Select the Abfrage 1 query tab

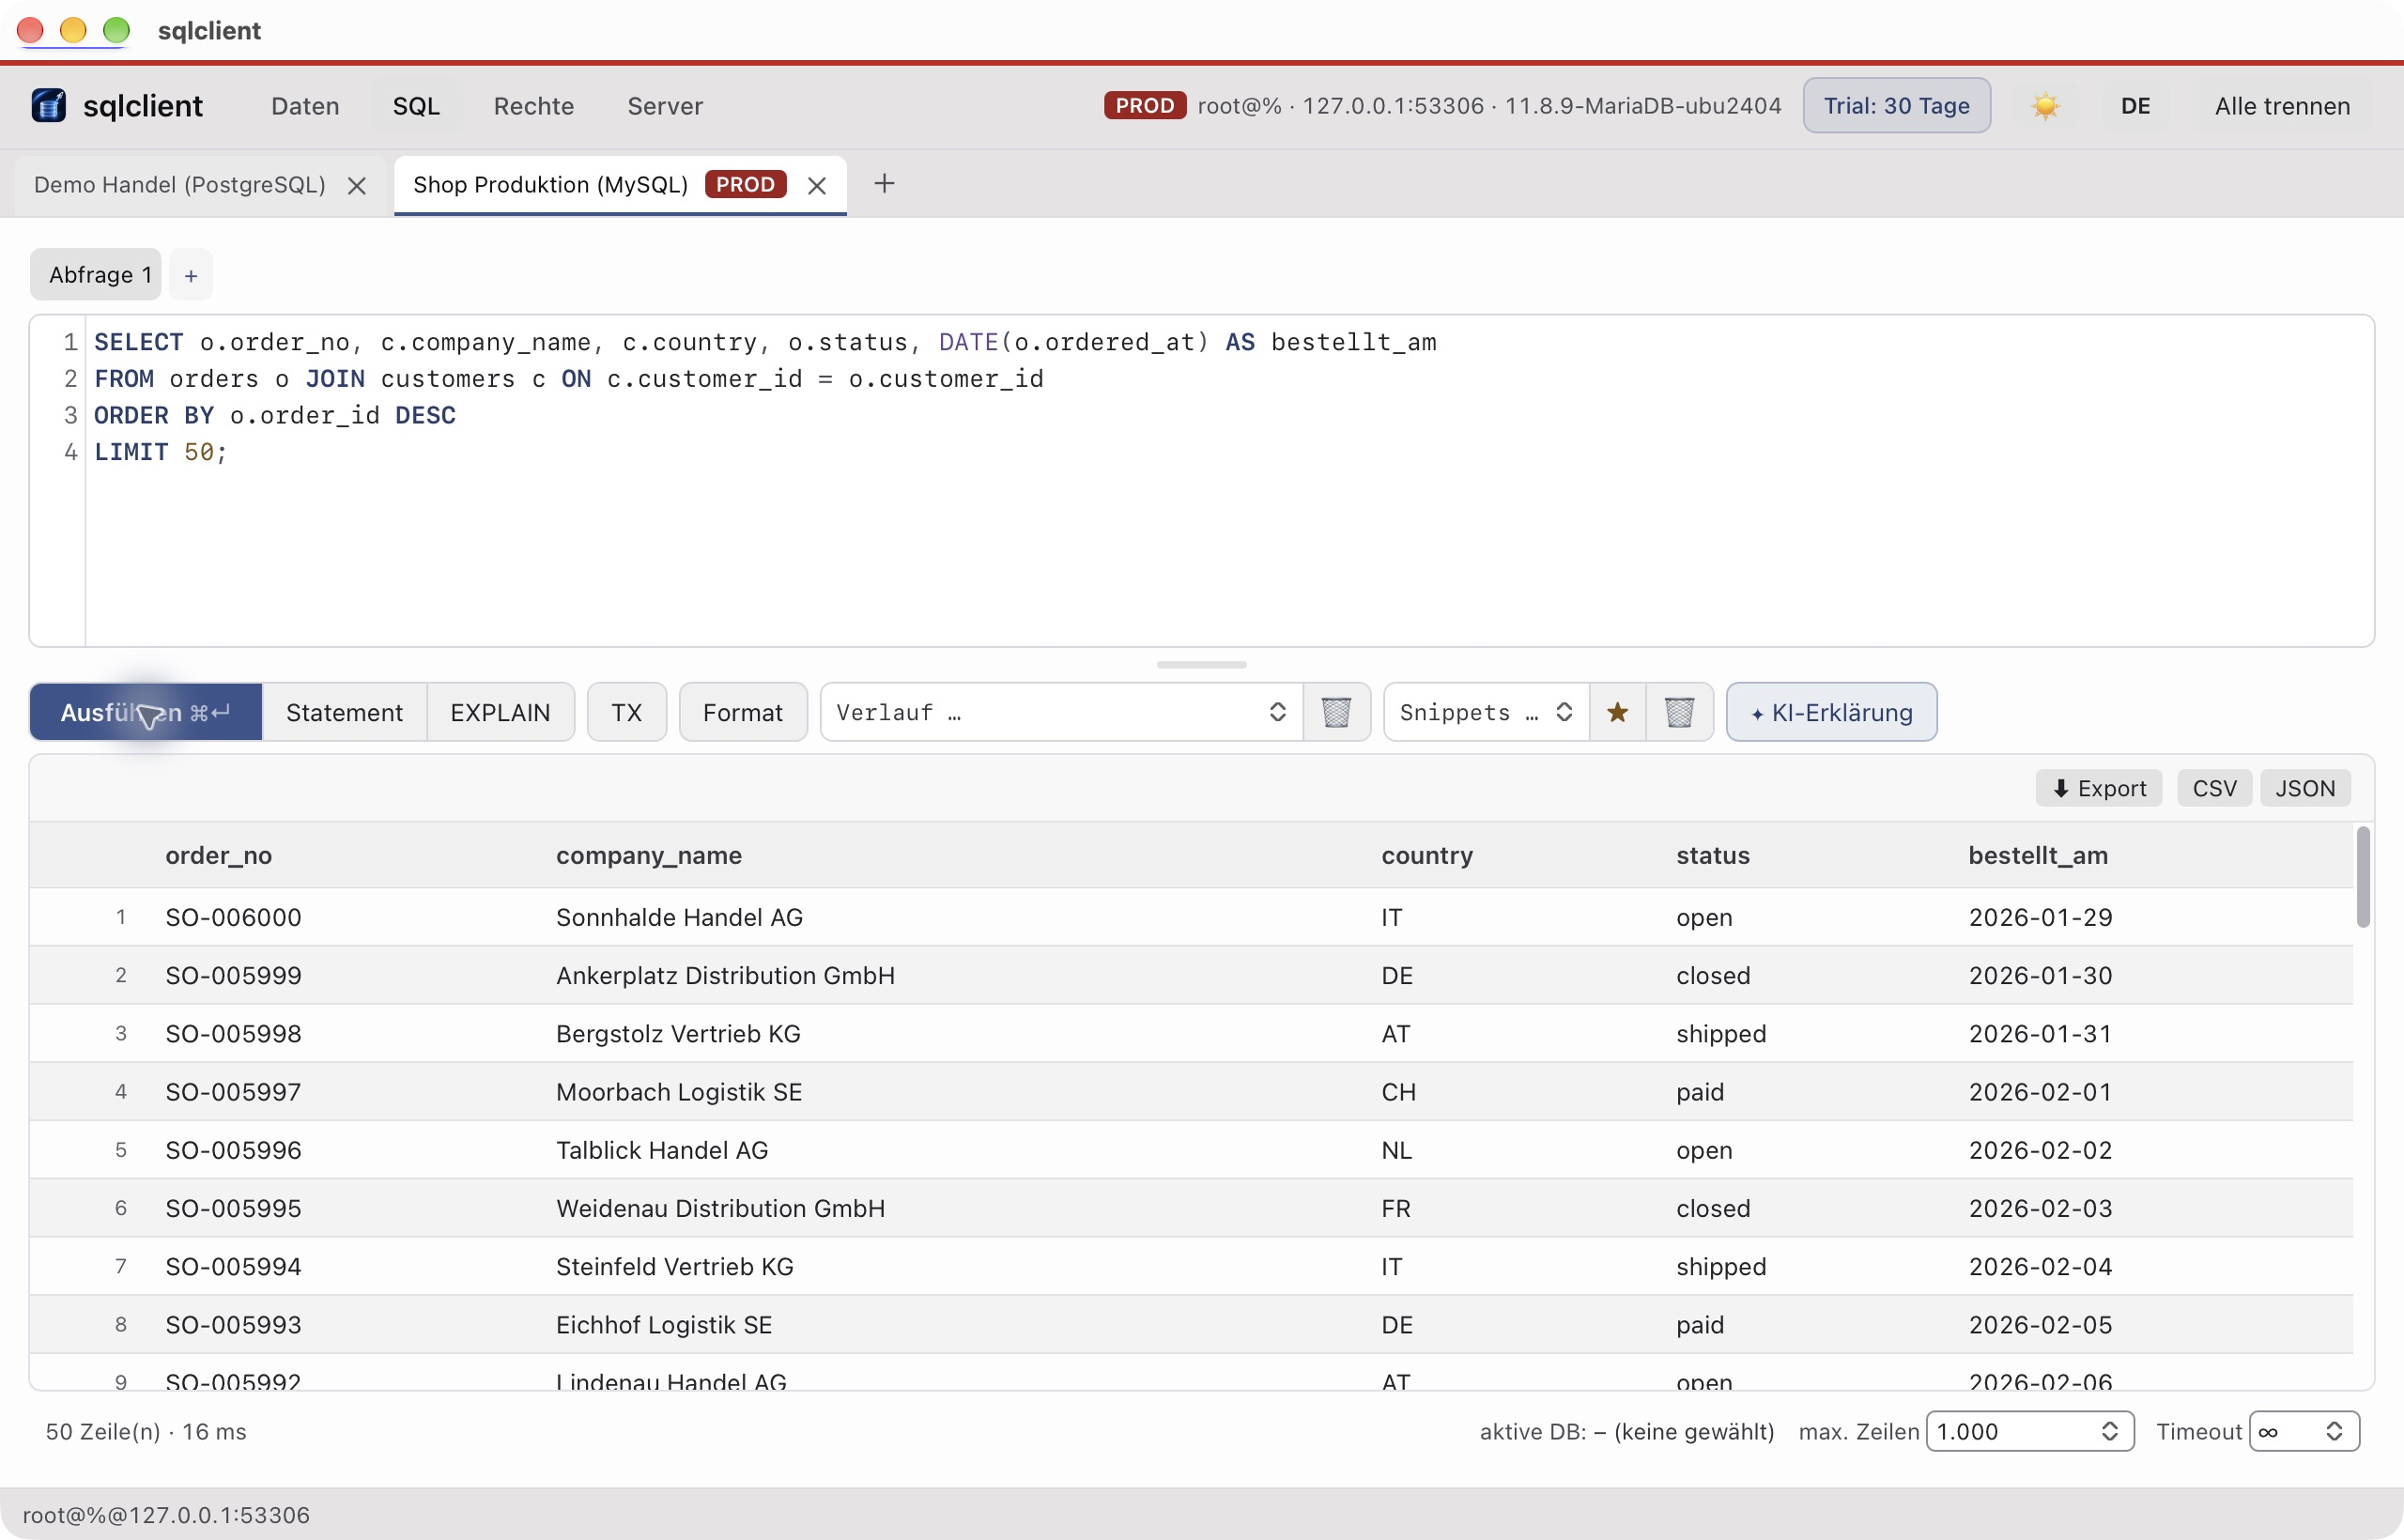(x=96, y=275)
